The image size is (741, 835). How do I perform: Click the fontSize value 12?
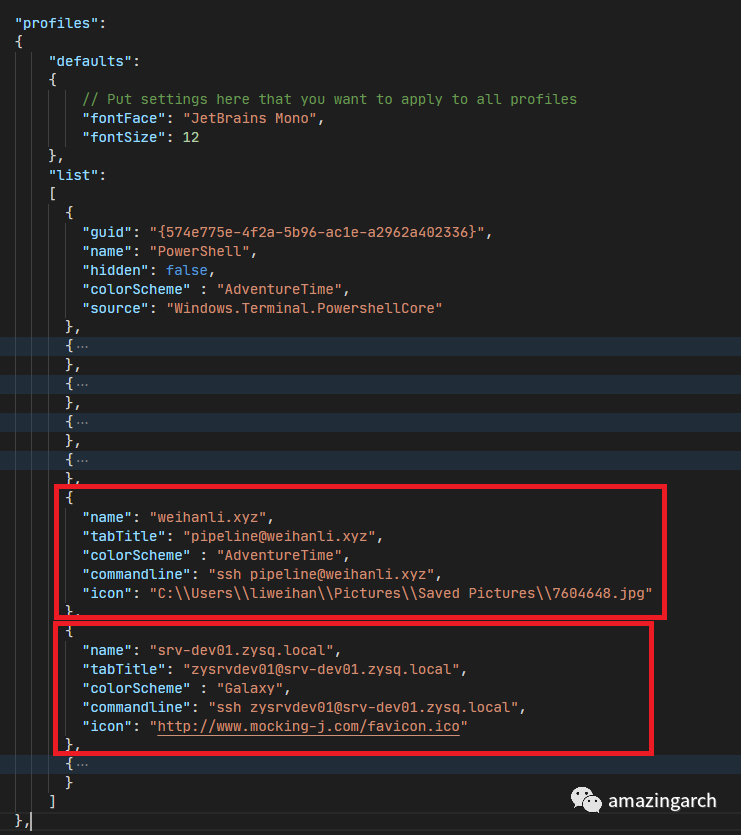point(191,137)
